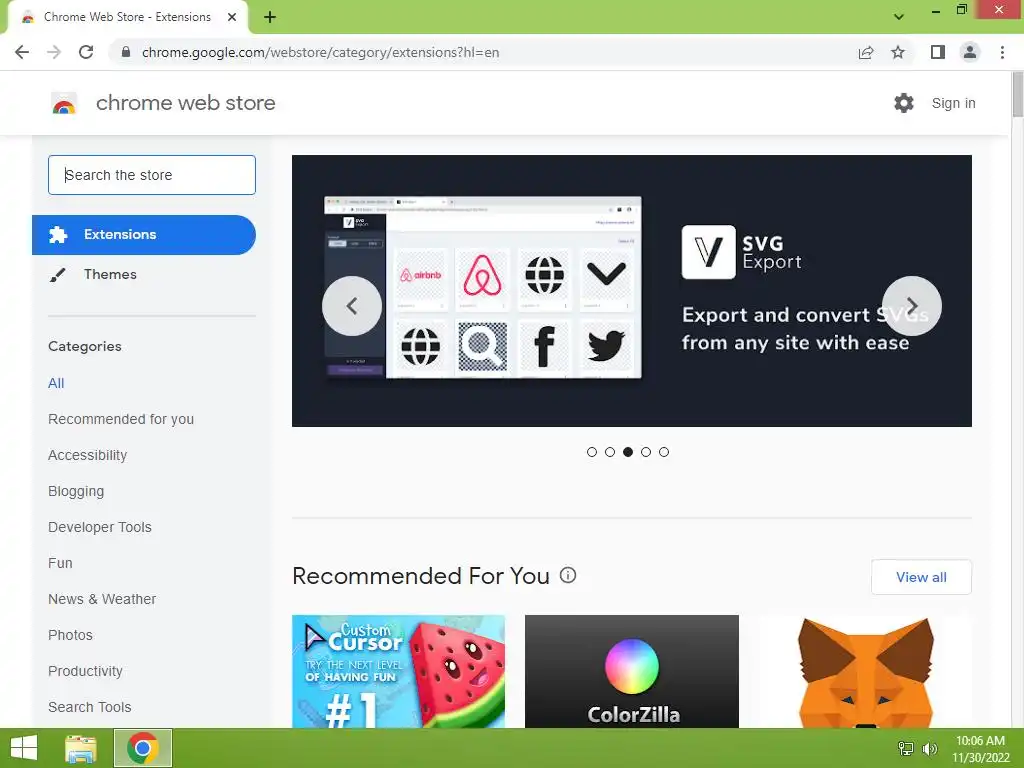Viewport: 1024px width, 768px height.
Task: Select the All category
Action: click(56, 383)
